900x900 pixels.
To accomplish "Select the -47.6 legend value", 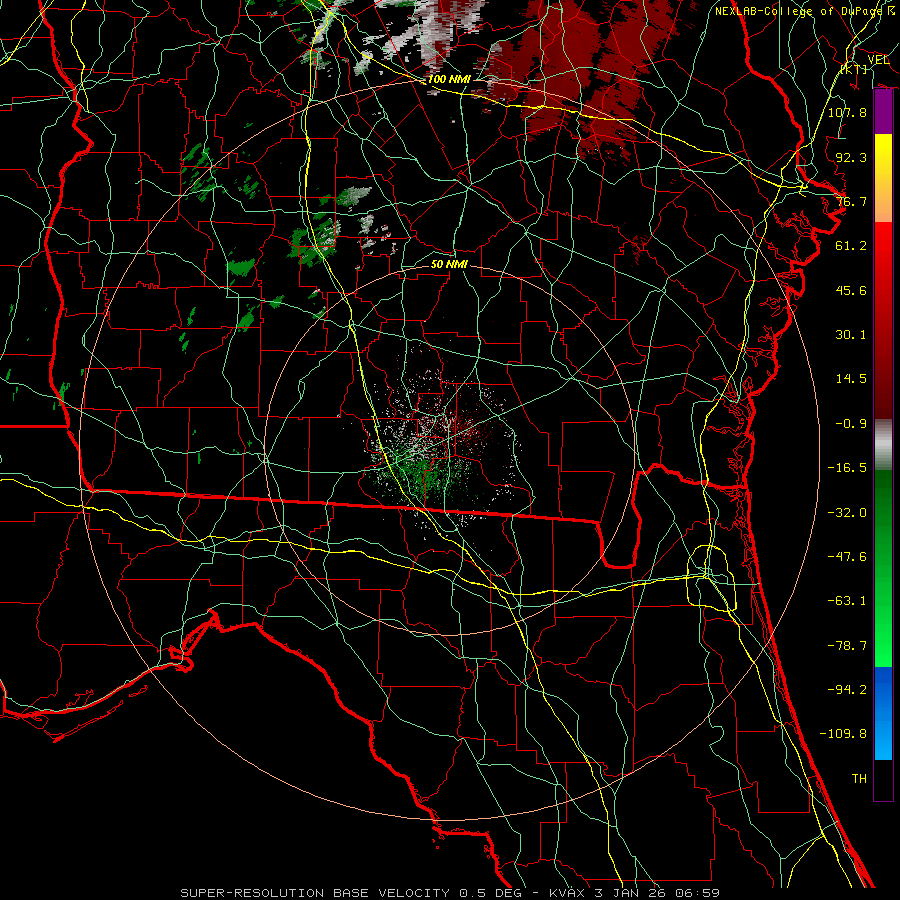I will [x=847, y=557].
